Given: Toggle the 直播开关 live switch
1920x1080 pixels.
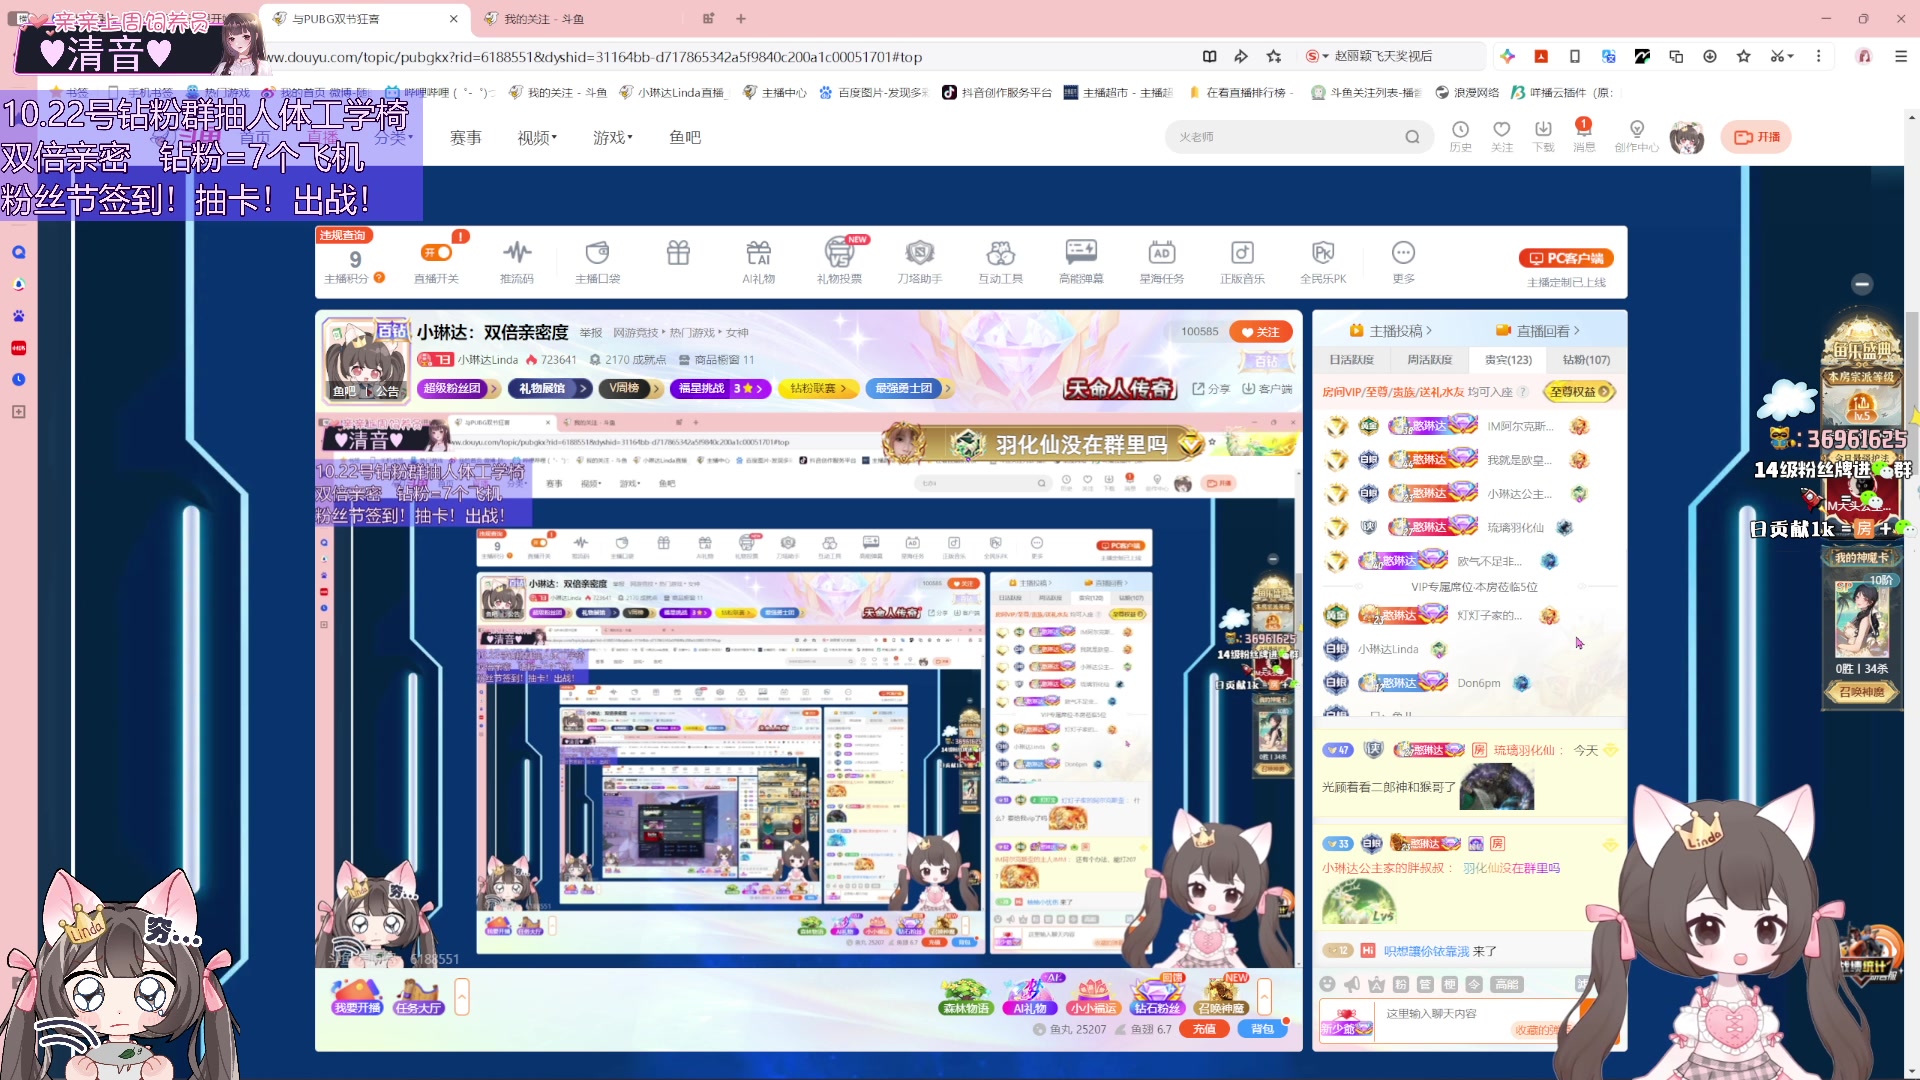Looking at the screenshot, I should tap(436, 253).
